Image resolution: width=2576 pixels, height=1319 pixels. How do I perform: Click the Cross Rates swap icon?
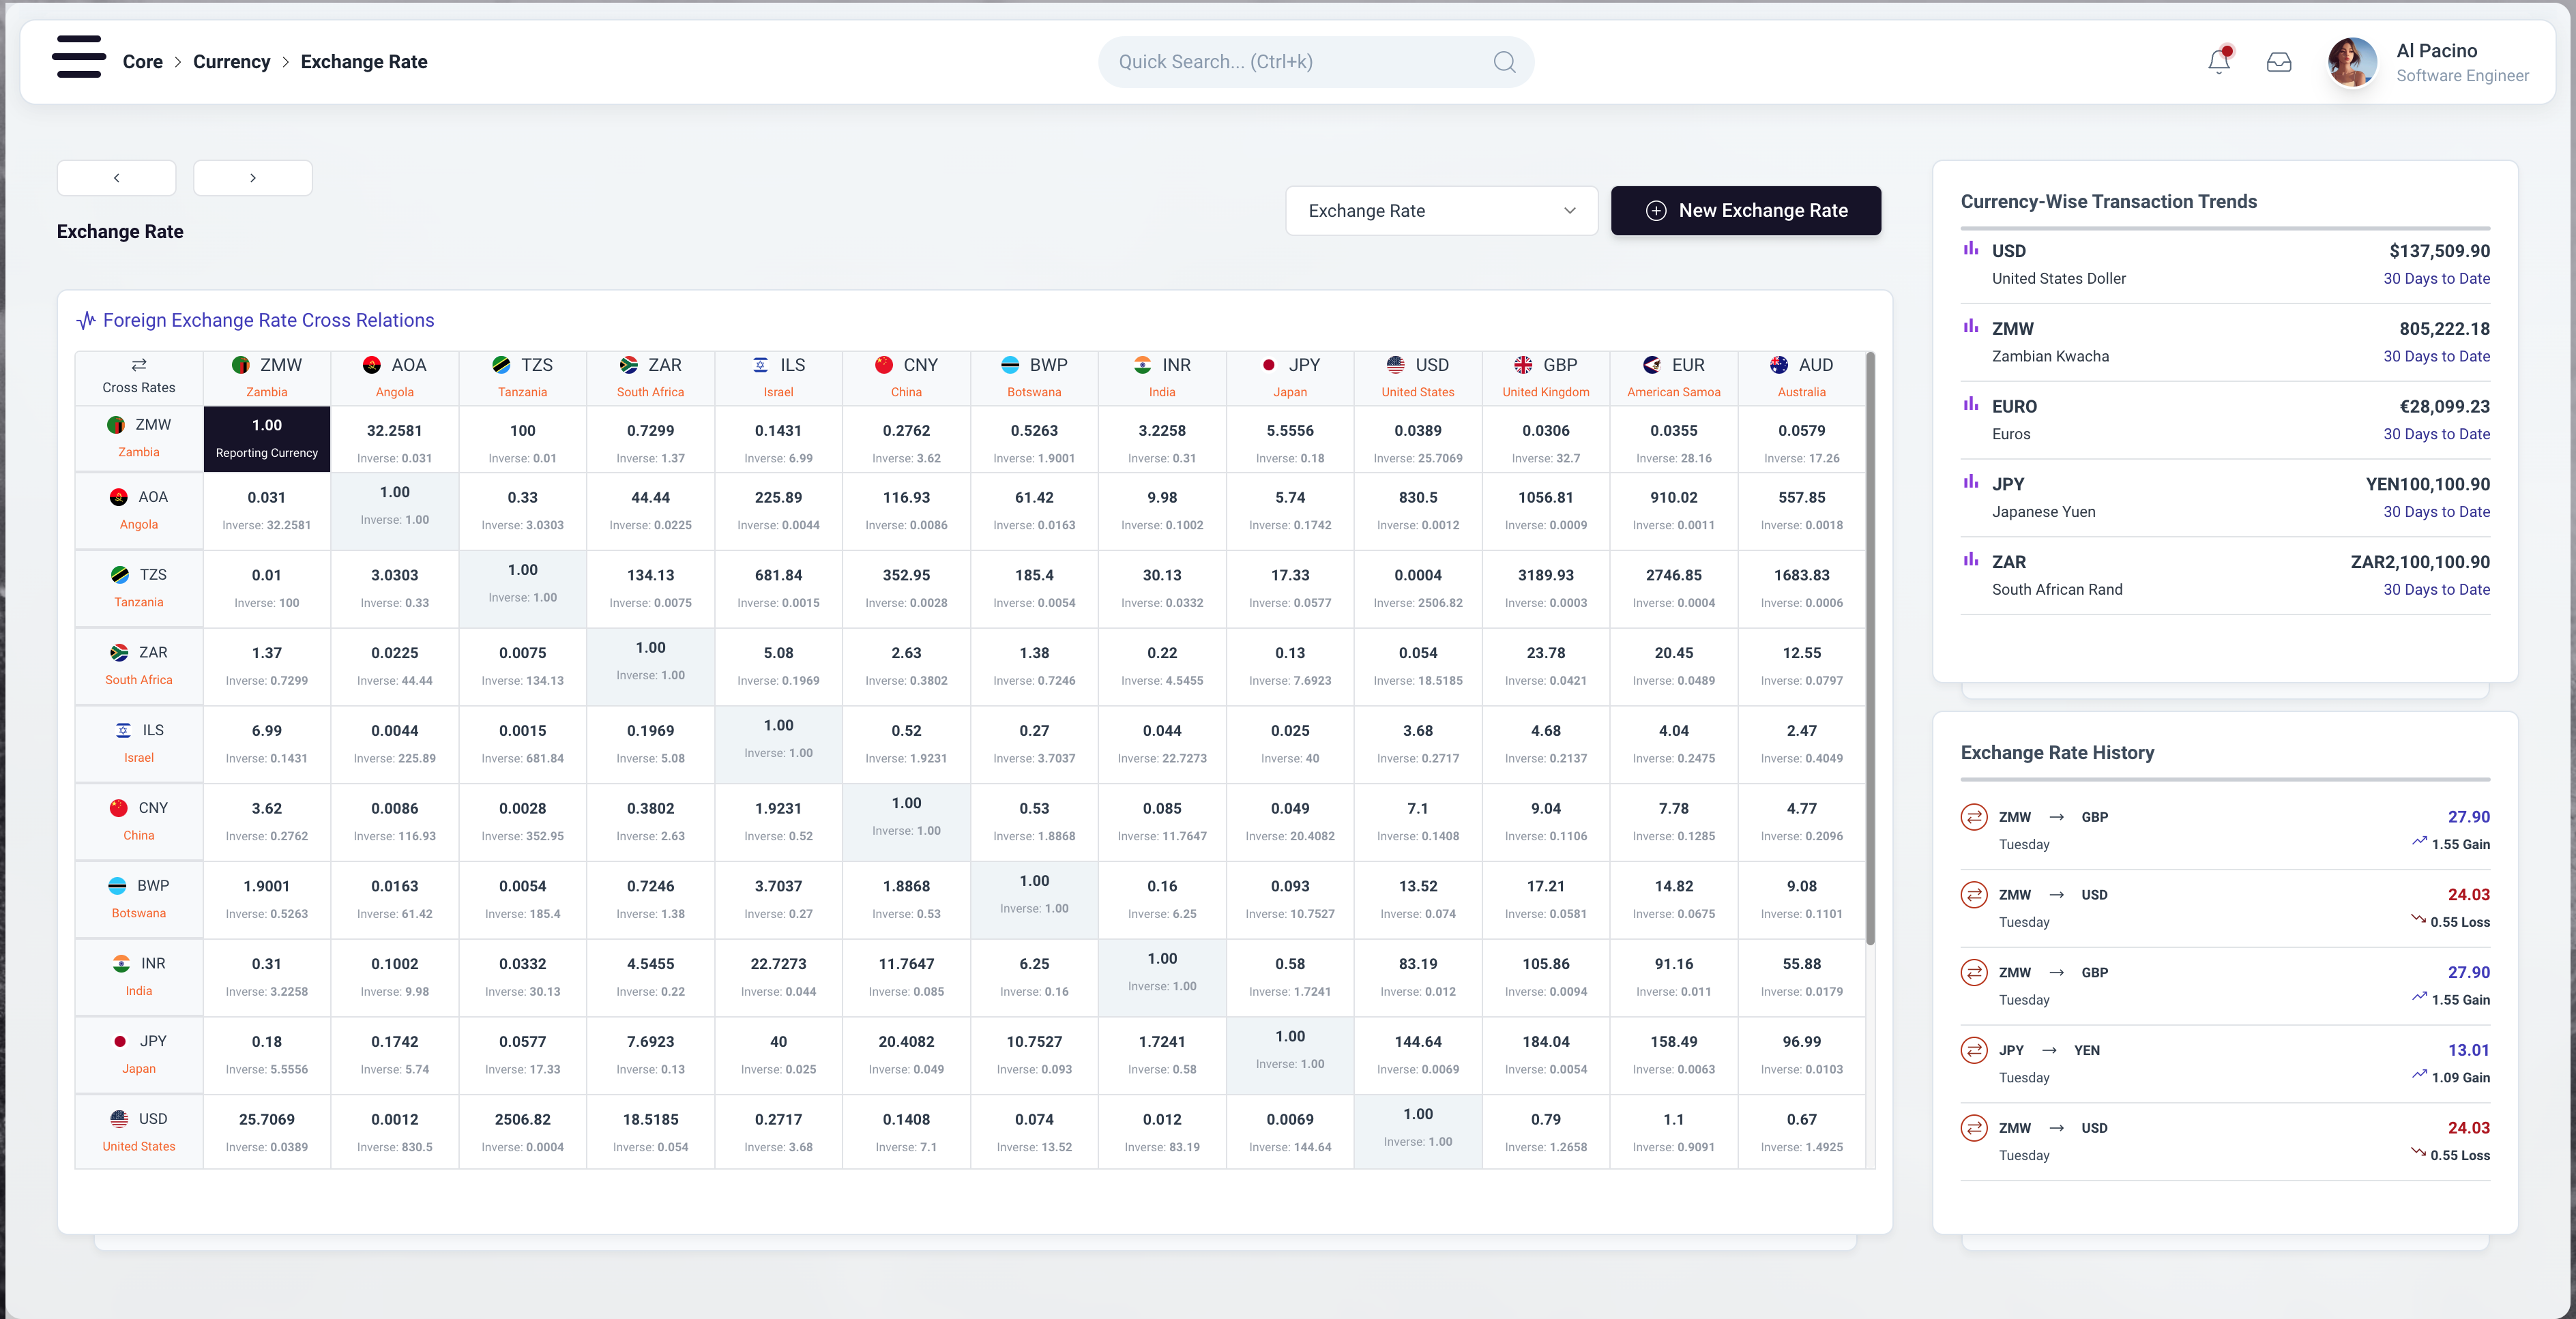point(139,365)
